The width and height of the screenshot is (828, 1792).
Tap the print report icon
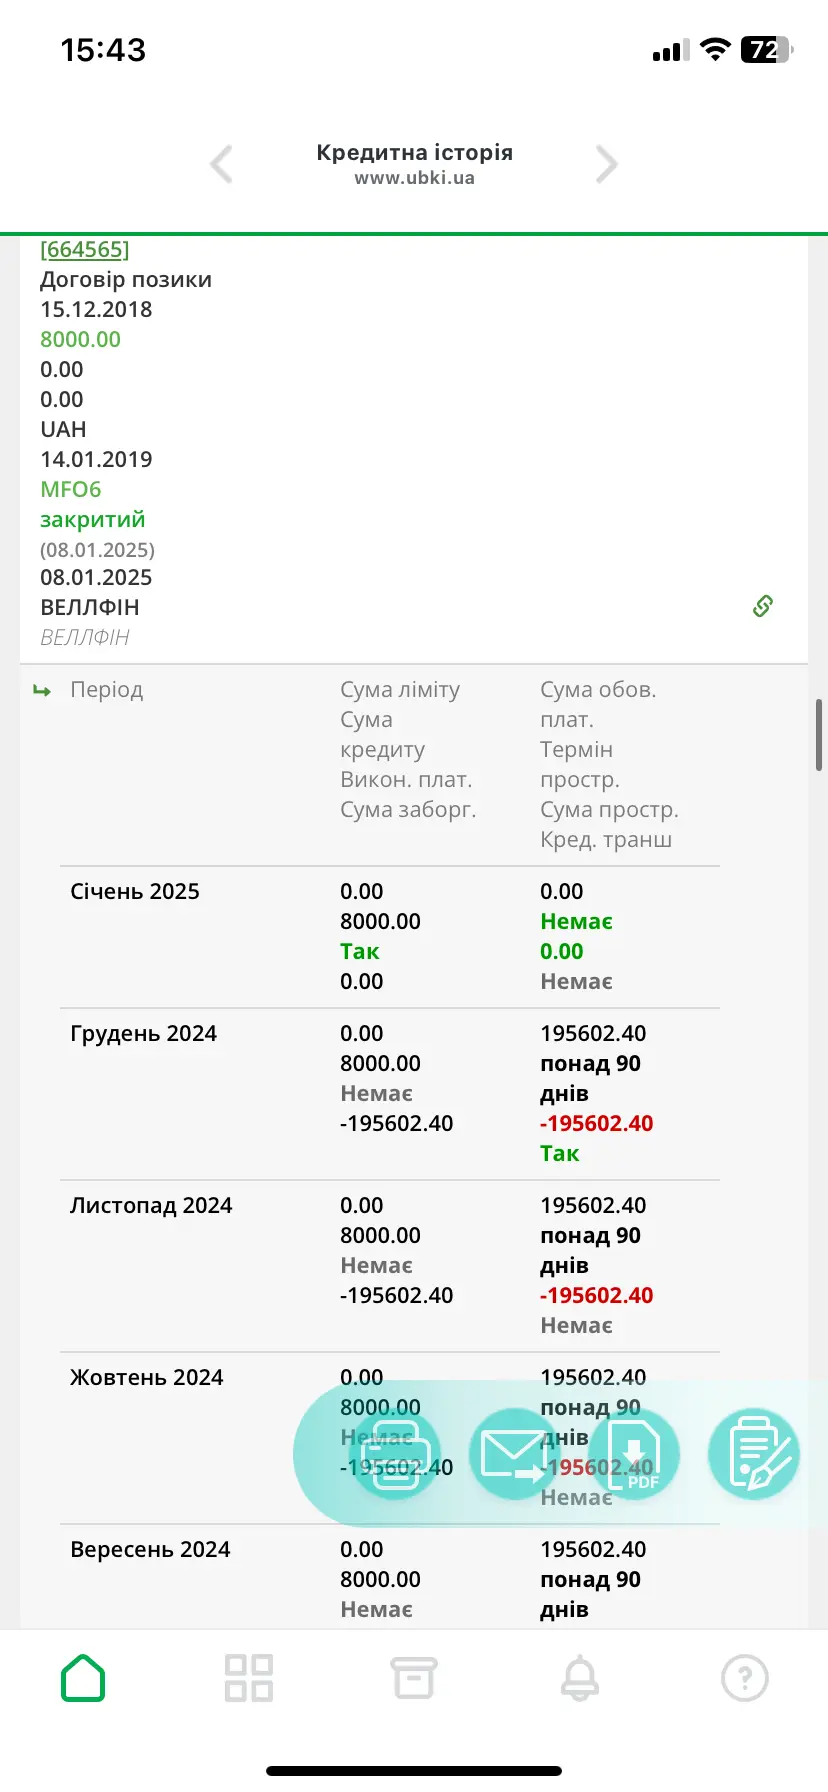point(394,1453)
